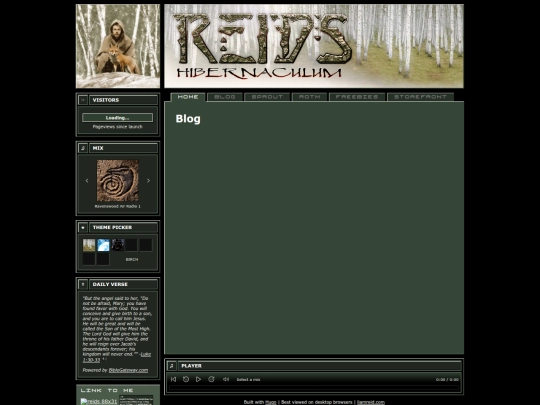Open the Hugo link in footer
The height and width of the screenshot is (405, 540).
click(271, 402)
